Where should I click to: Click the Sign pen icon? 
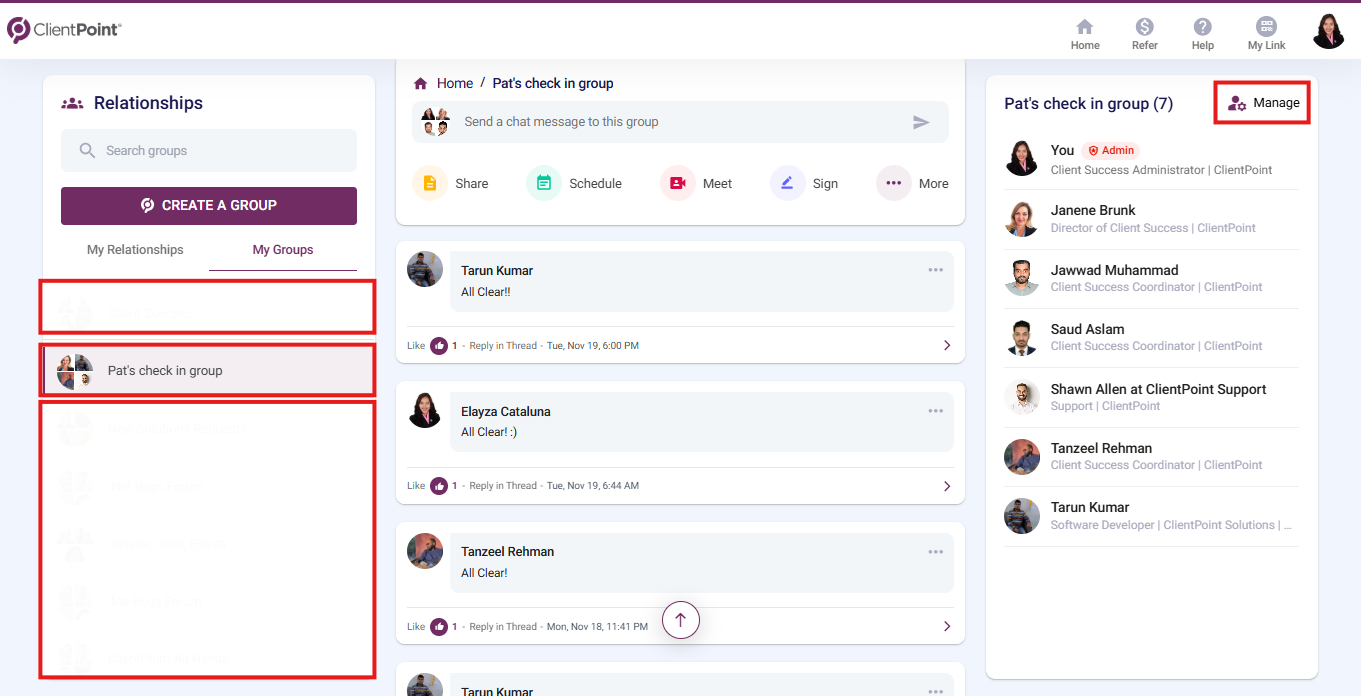(x=787, y=183)
